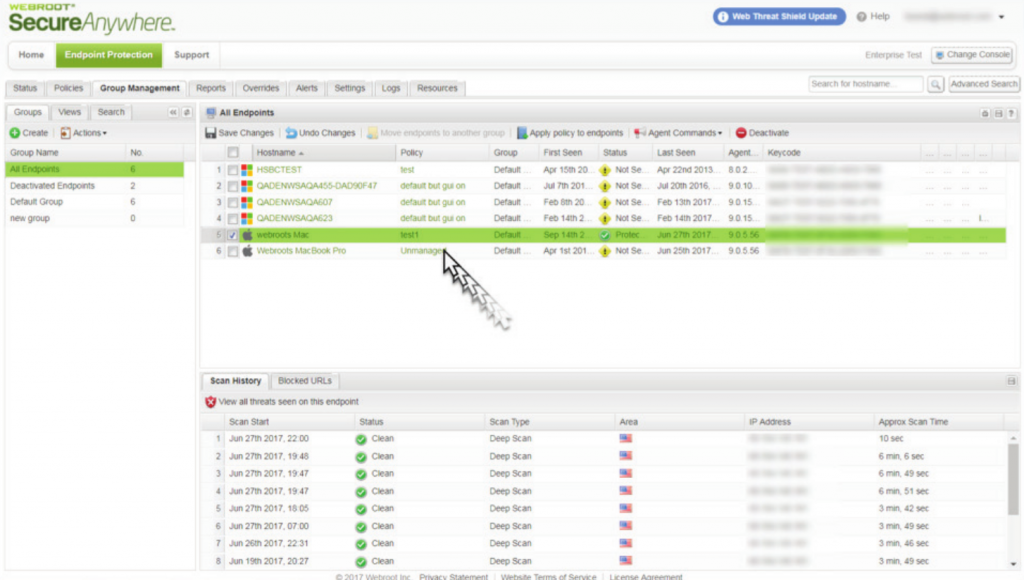The width and height of the screenshot is (1024, 580).
Task: Sort endpoints by the Hostname column
Action: 325,153
